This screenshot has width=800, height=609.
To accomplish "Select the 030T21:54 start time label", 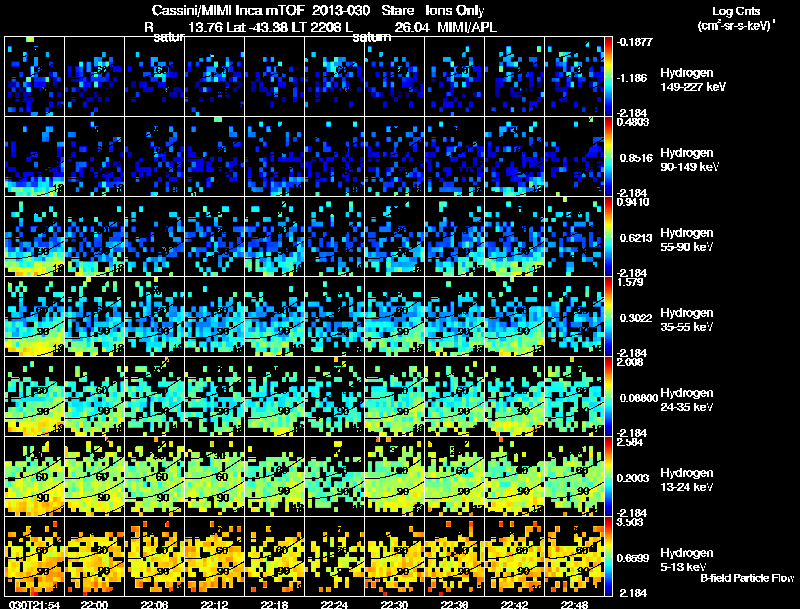I will click(x=34, y=605).
